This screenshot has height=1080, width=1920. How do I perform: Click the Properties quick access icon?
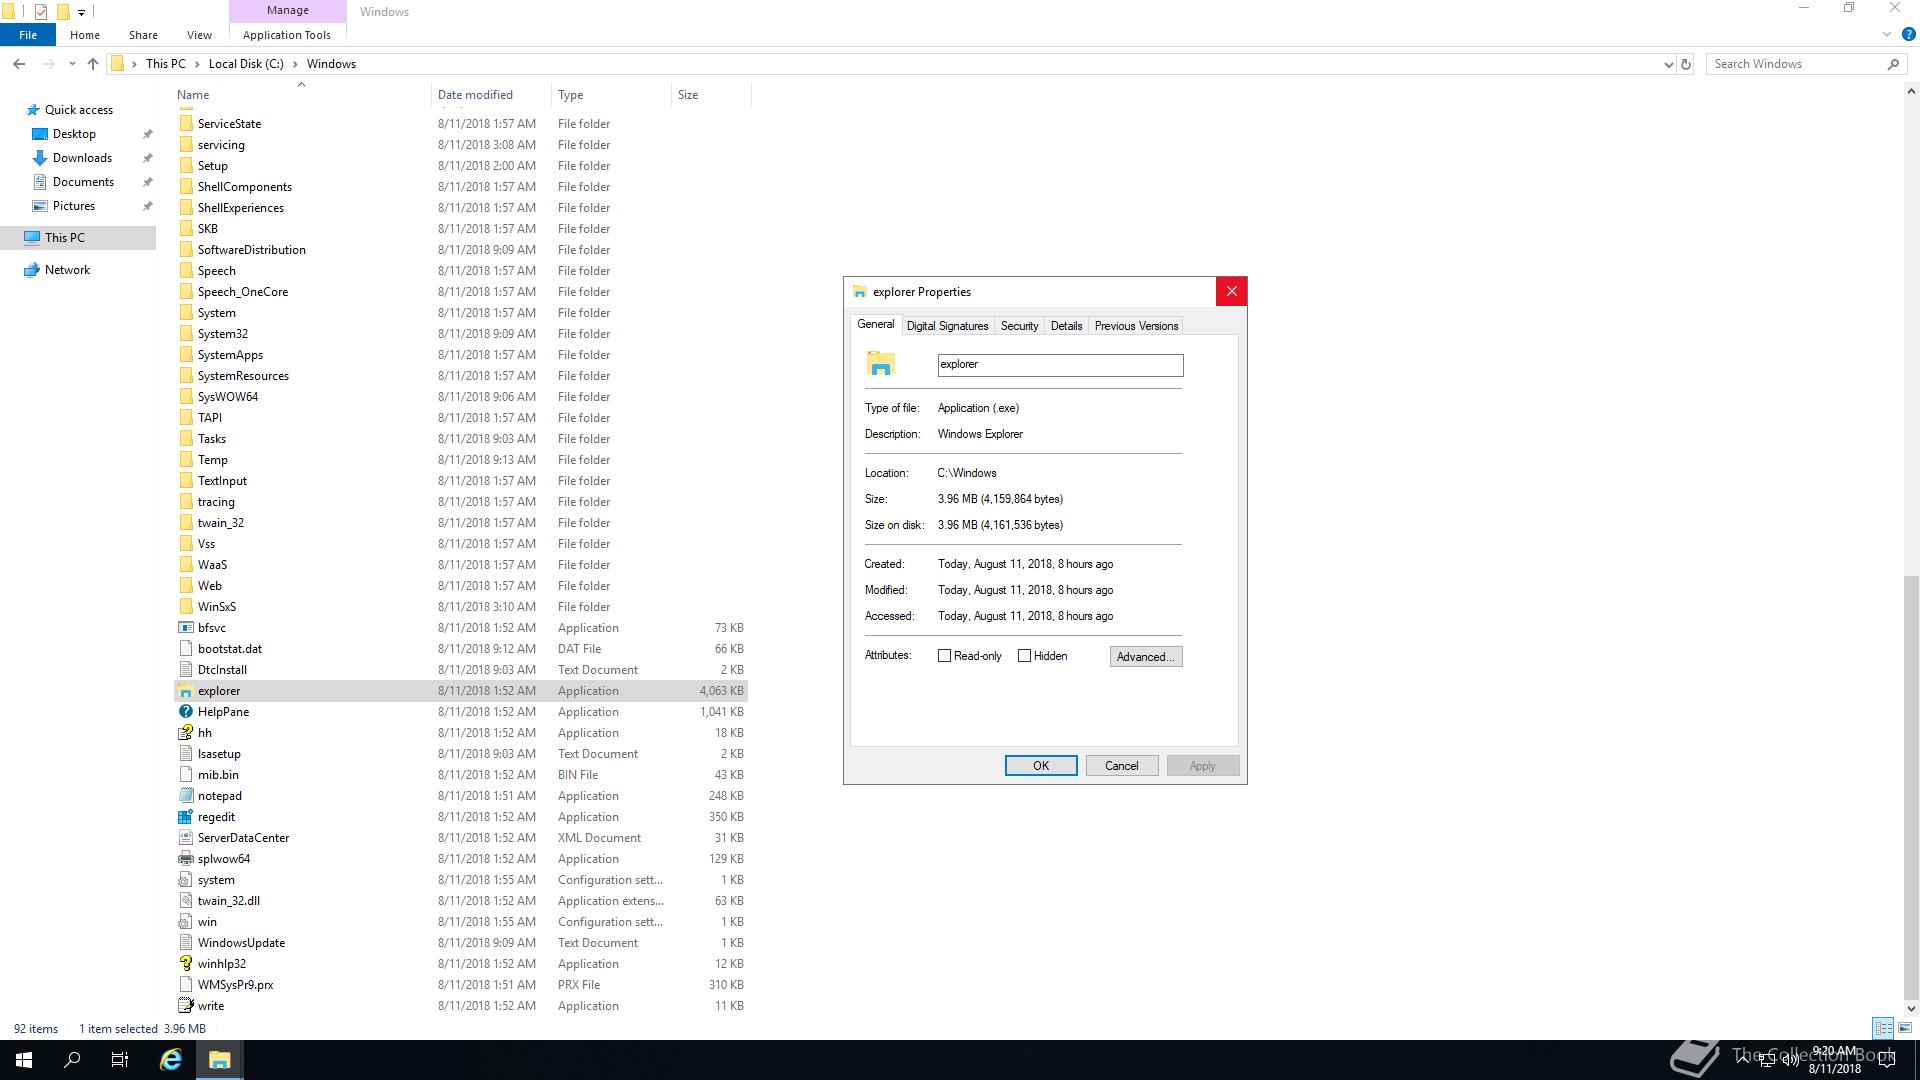tap(41, 12)
